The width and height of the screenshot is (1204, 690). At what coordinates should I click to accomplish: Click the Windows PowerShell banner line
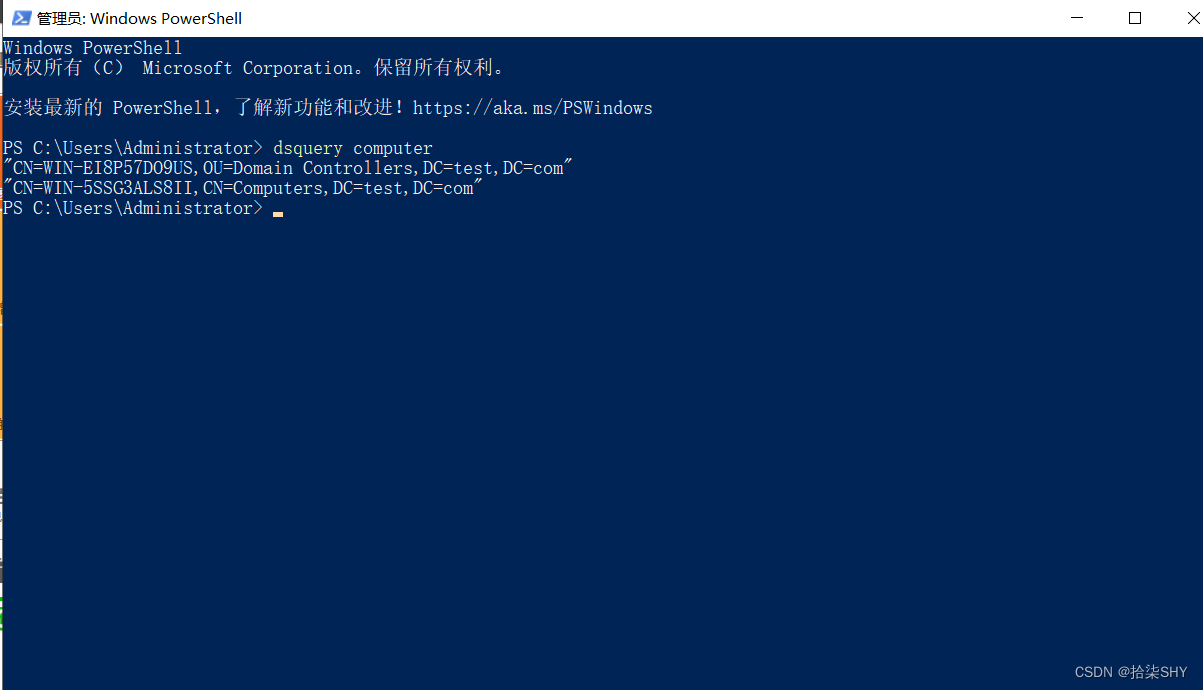coord(92,48)
